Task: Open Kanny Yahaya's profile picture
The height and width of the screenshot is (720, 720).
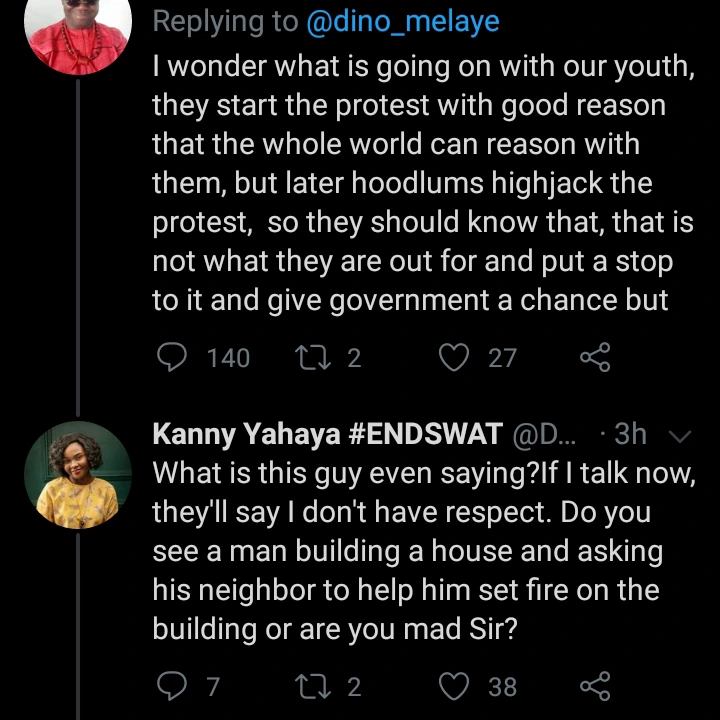Action: [x=77, y=474]
